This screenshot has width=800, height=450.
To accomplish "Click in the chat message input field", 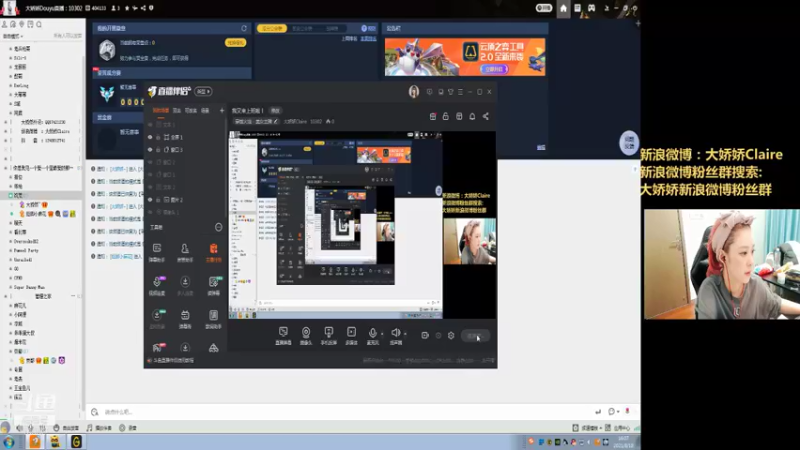I will coord(347,412).
